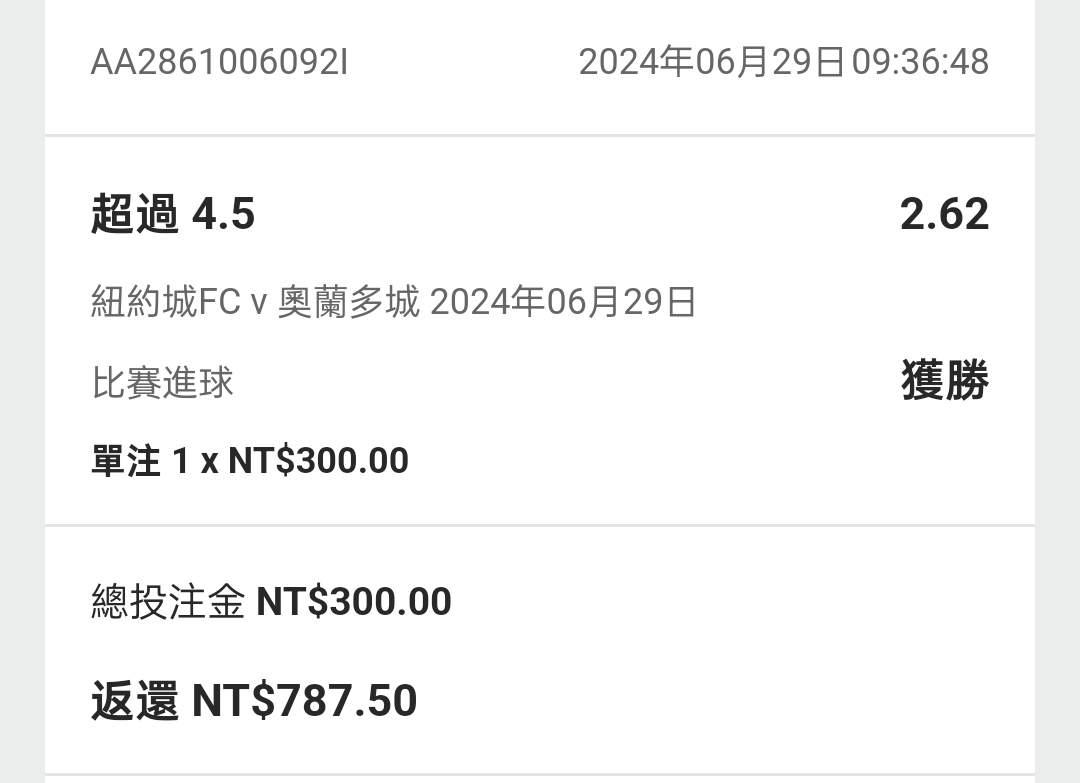Select the 09:36:48 timestamp in the header

click(920, 62)
